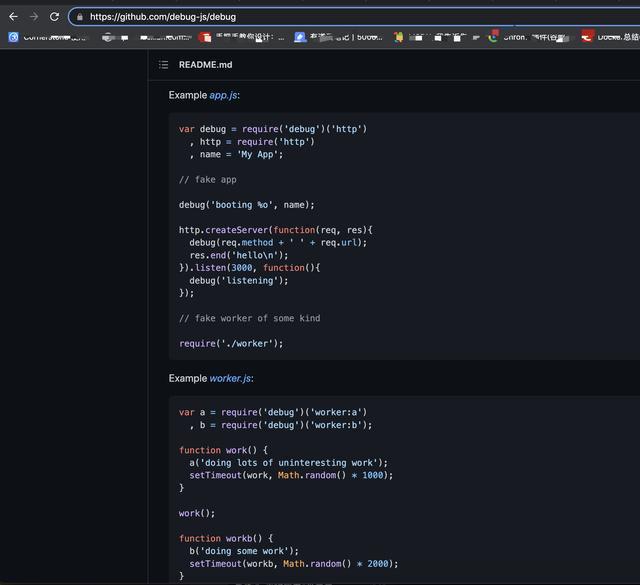Click "// fake worker of some kind" comment

(249, 318)
